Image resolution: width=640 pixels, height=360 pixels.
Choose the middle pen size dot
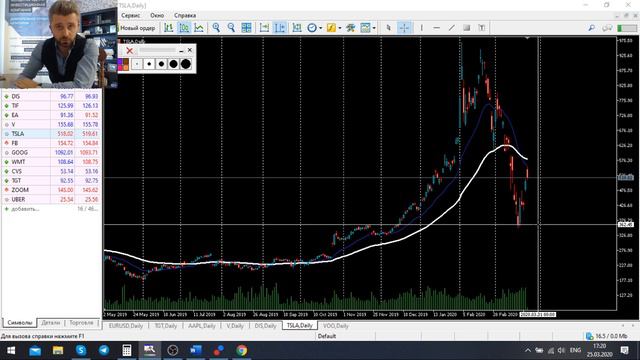pos(161,64)
